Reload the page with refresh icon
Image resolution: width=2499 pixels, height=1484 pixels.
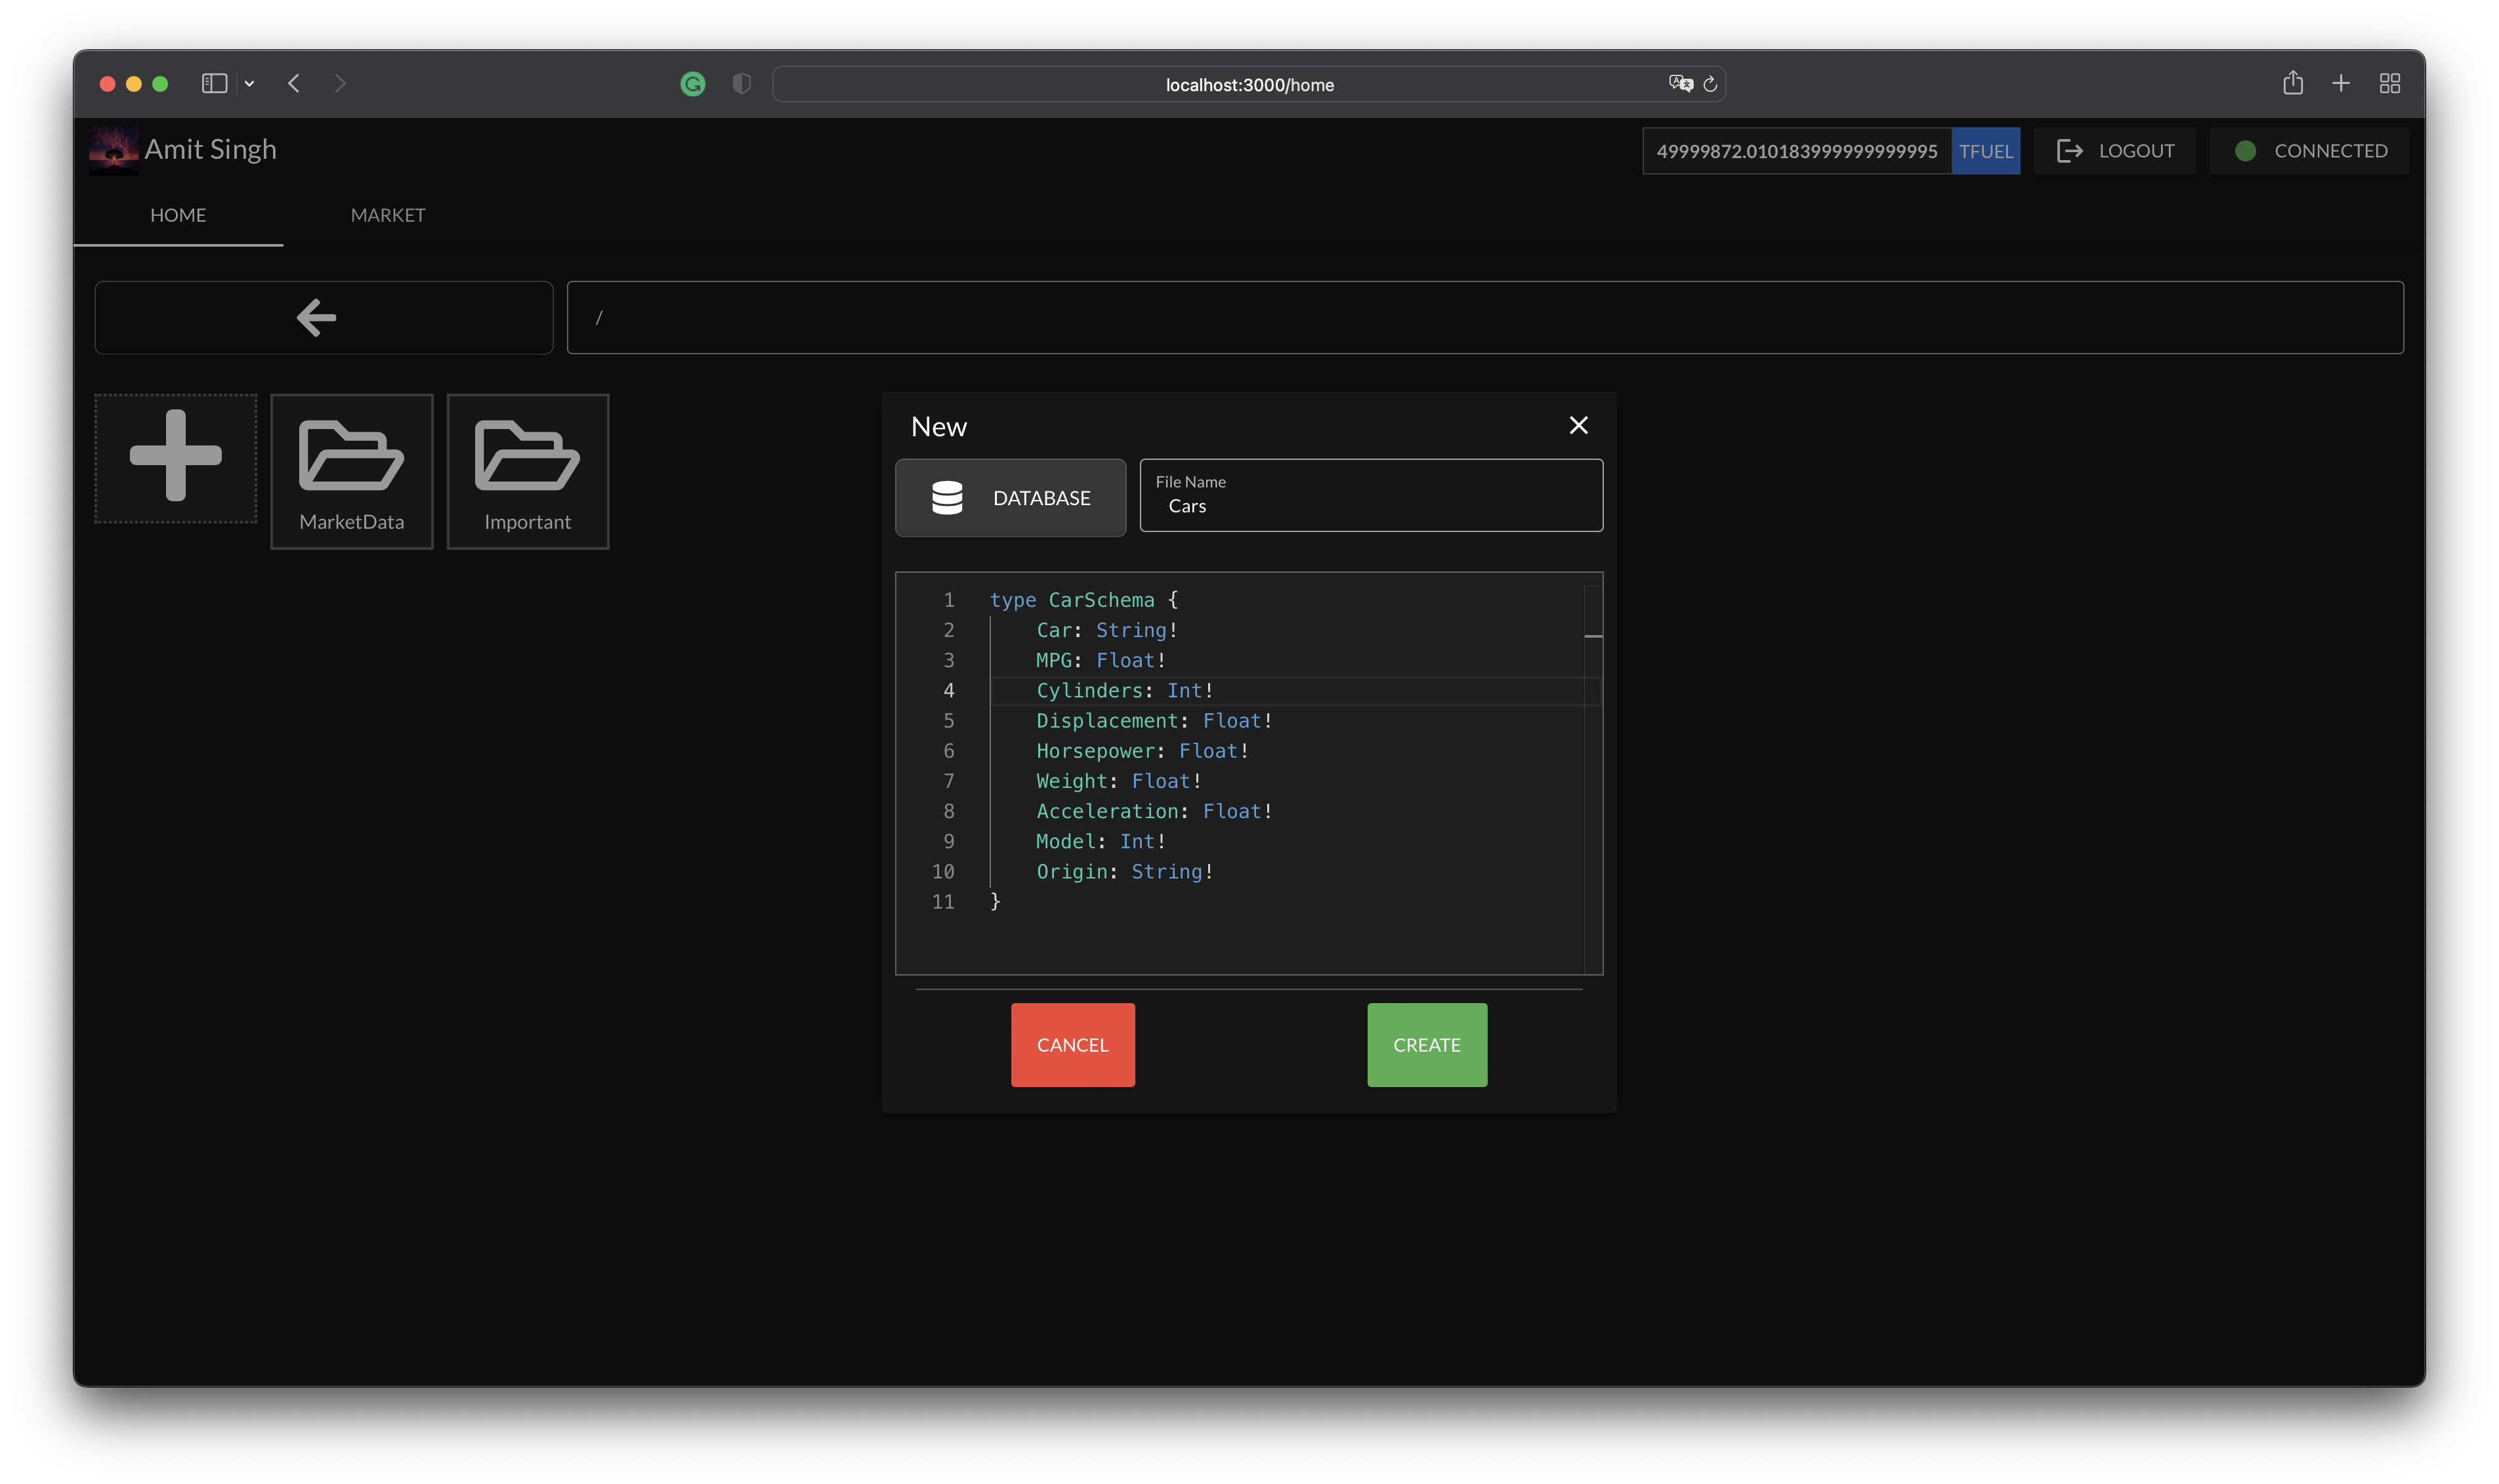1710,85
